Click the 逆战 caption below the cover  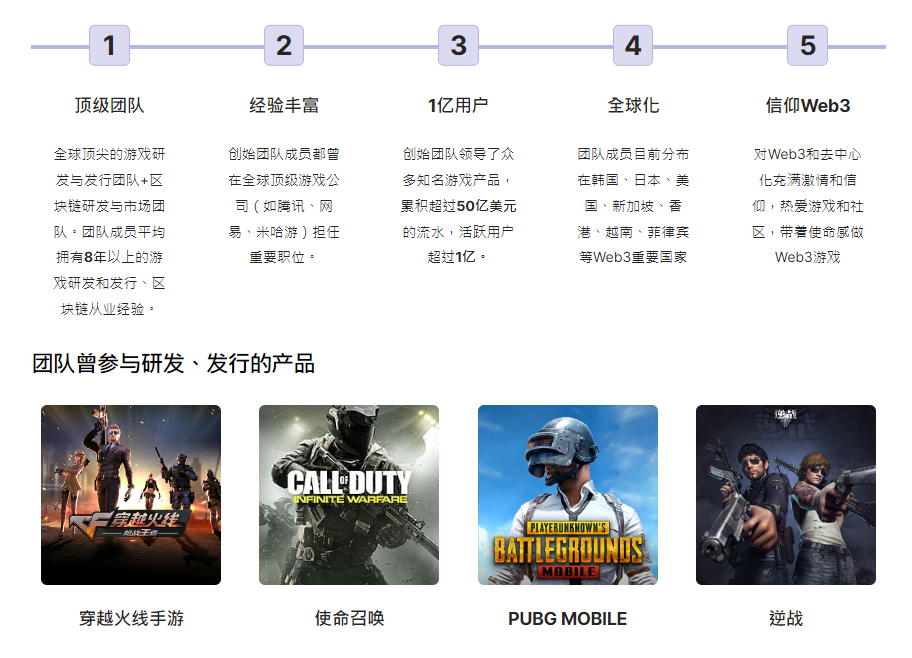click(x=786, y=618)
